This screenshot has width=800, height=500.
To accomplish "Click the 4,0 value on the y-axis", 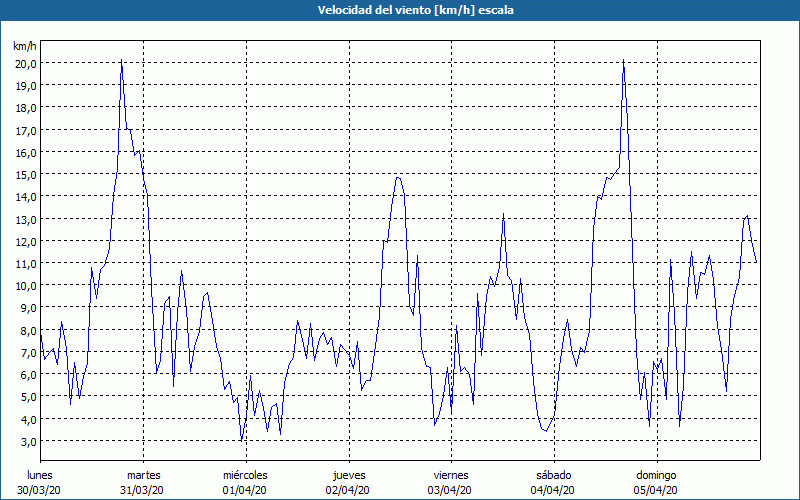I will [x=29, y=419].
